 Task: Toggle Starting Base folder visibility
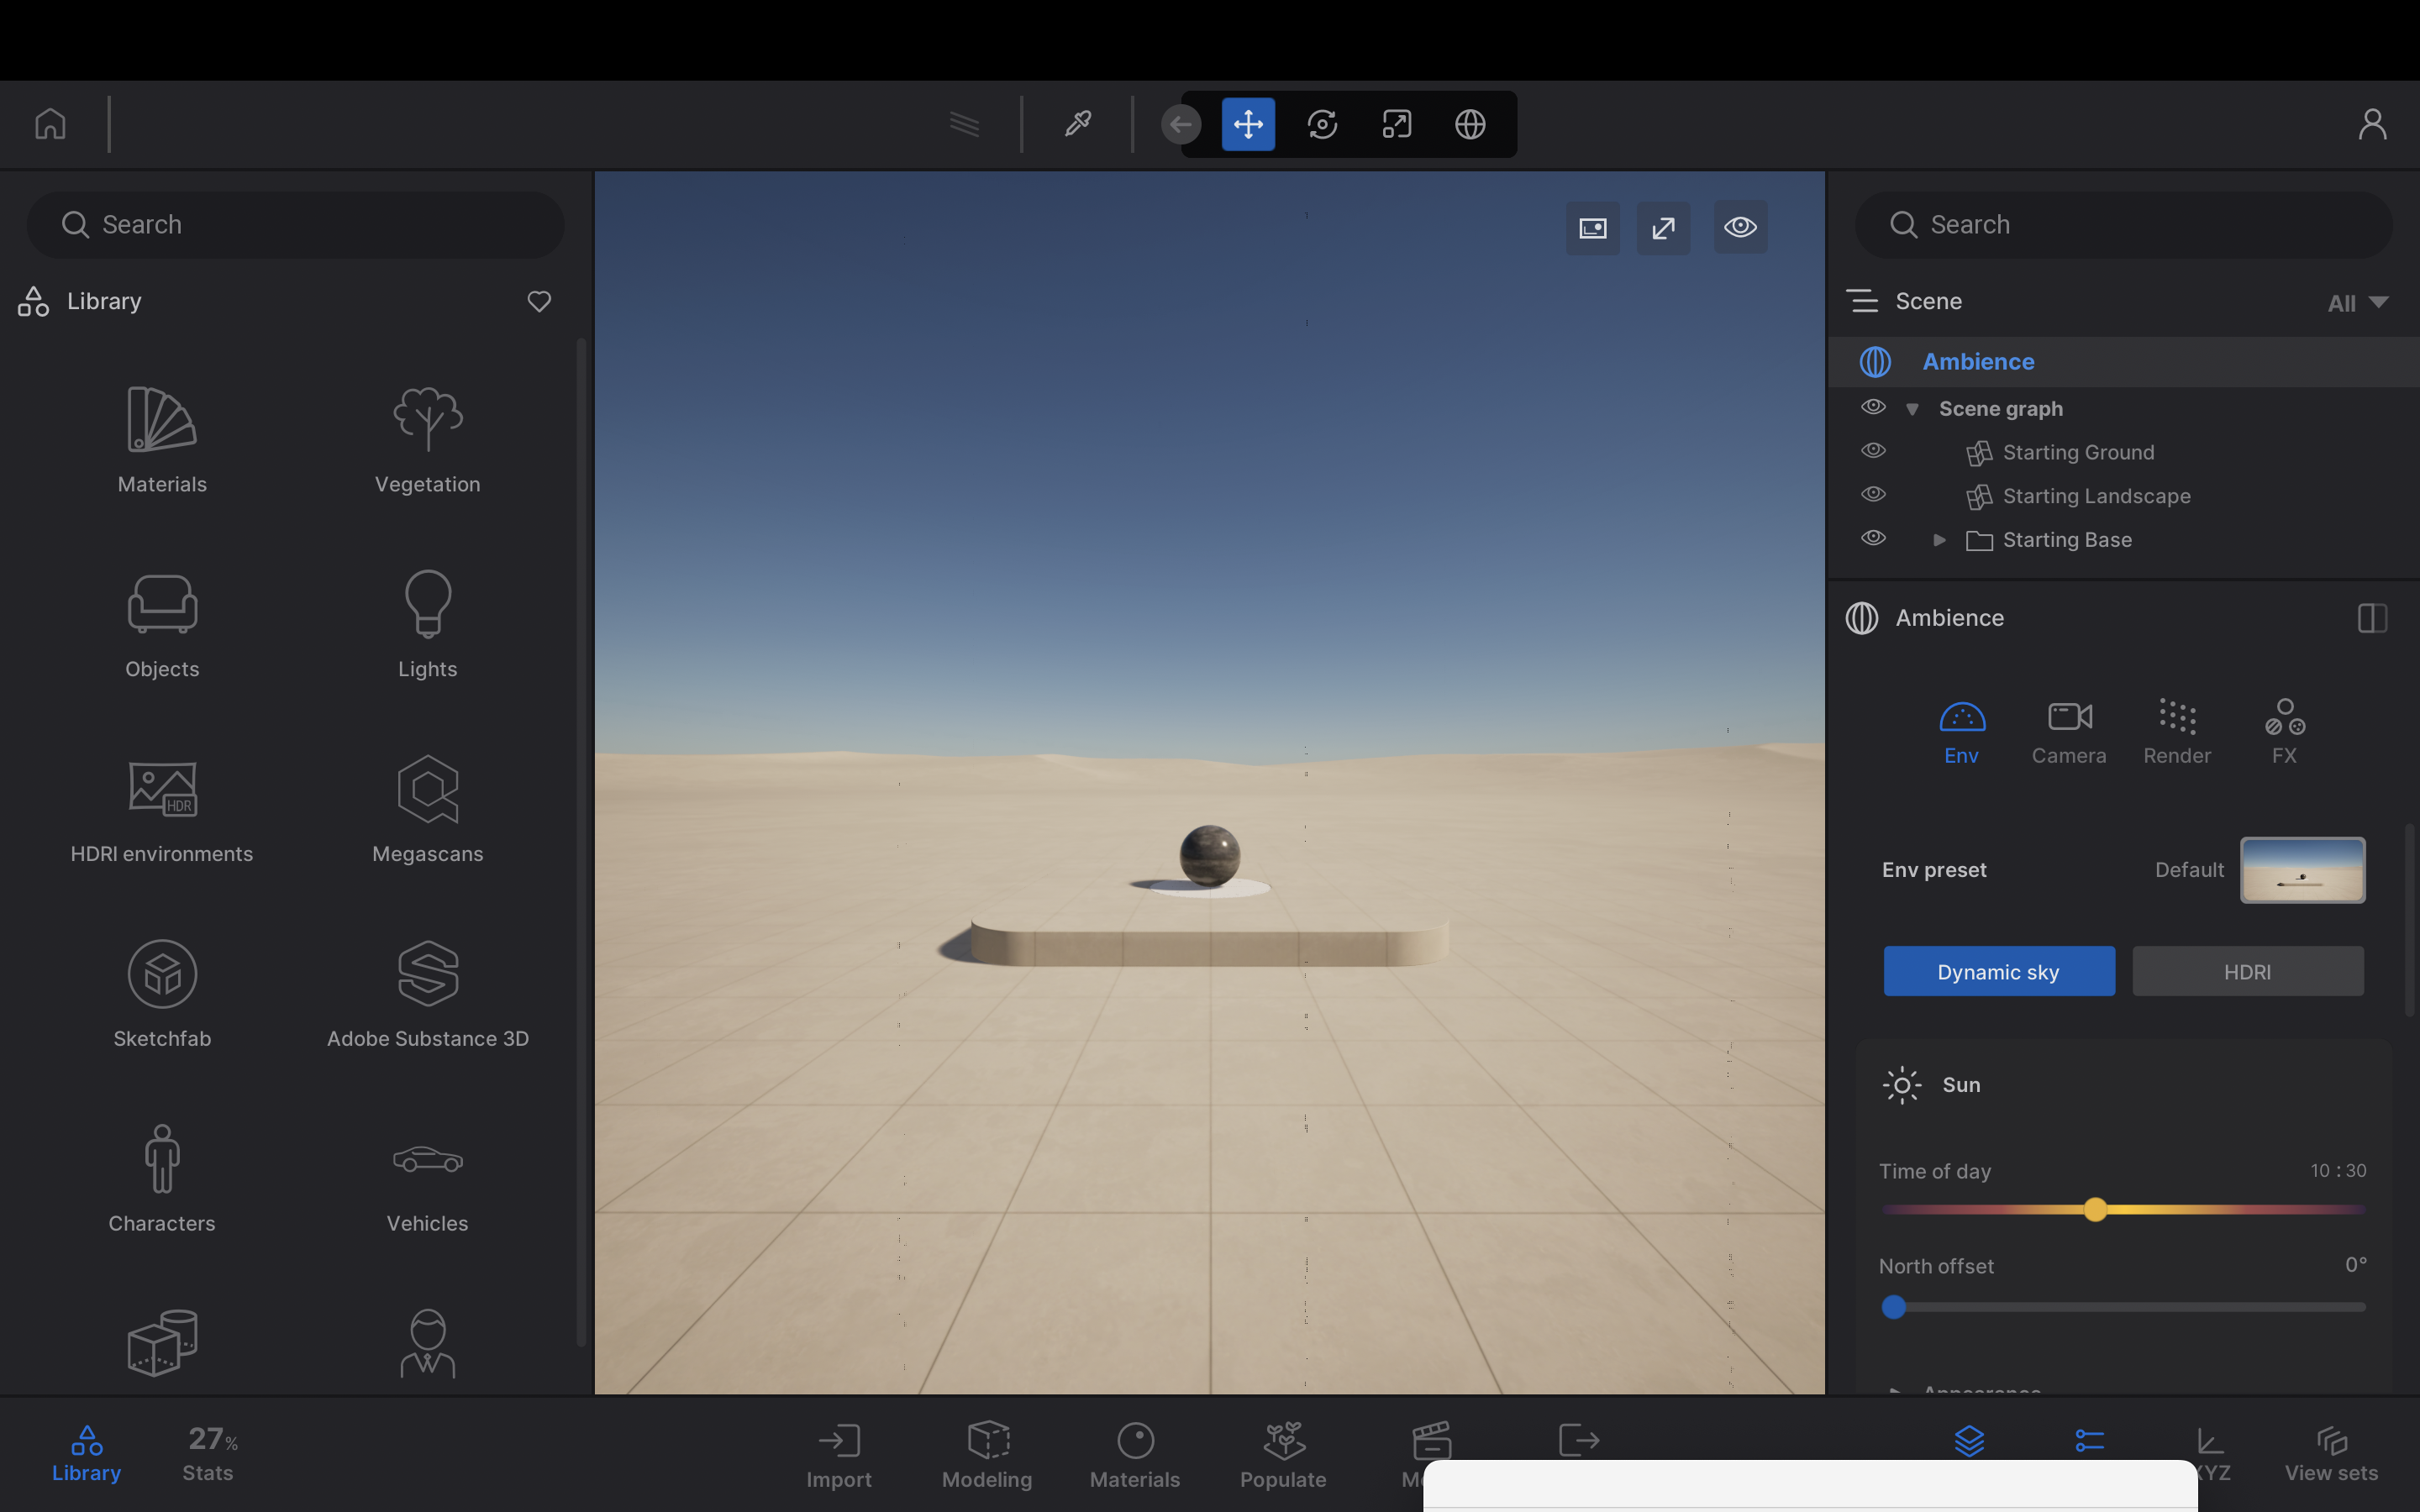1873,538
